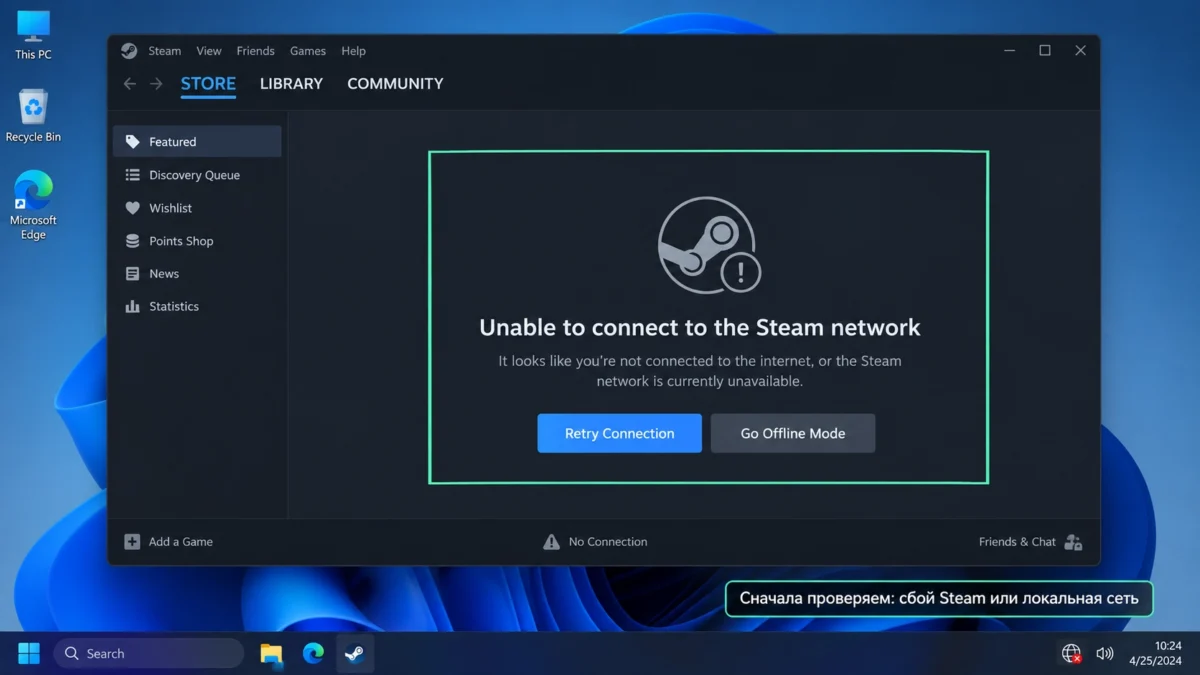Switch to the COMMUNITY tab

coord(395,84)
